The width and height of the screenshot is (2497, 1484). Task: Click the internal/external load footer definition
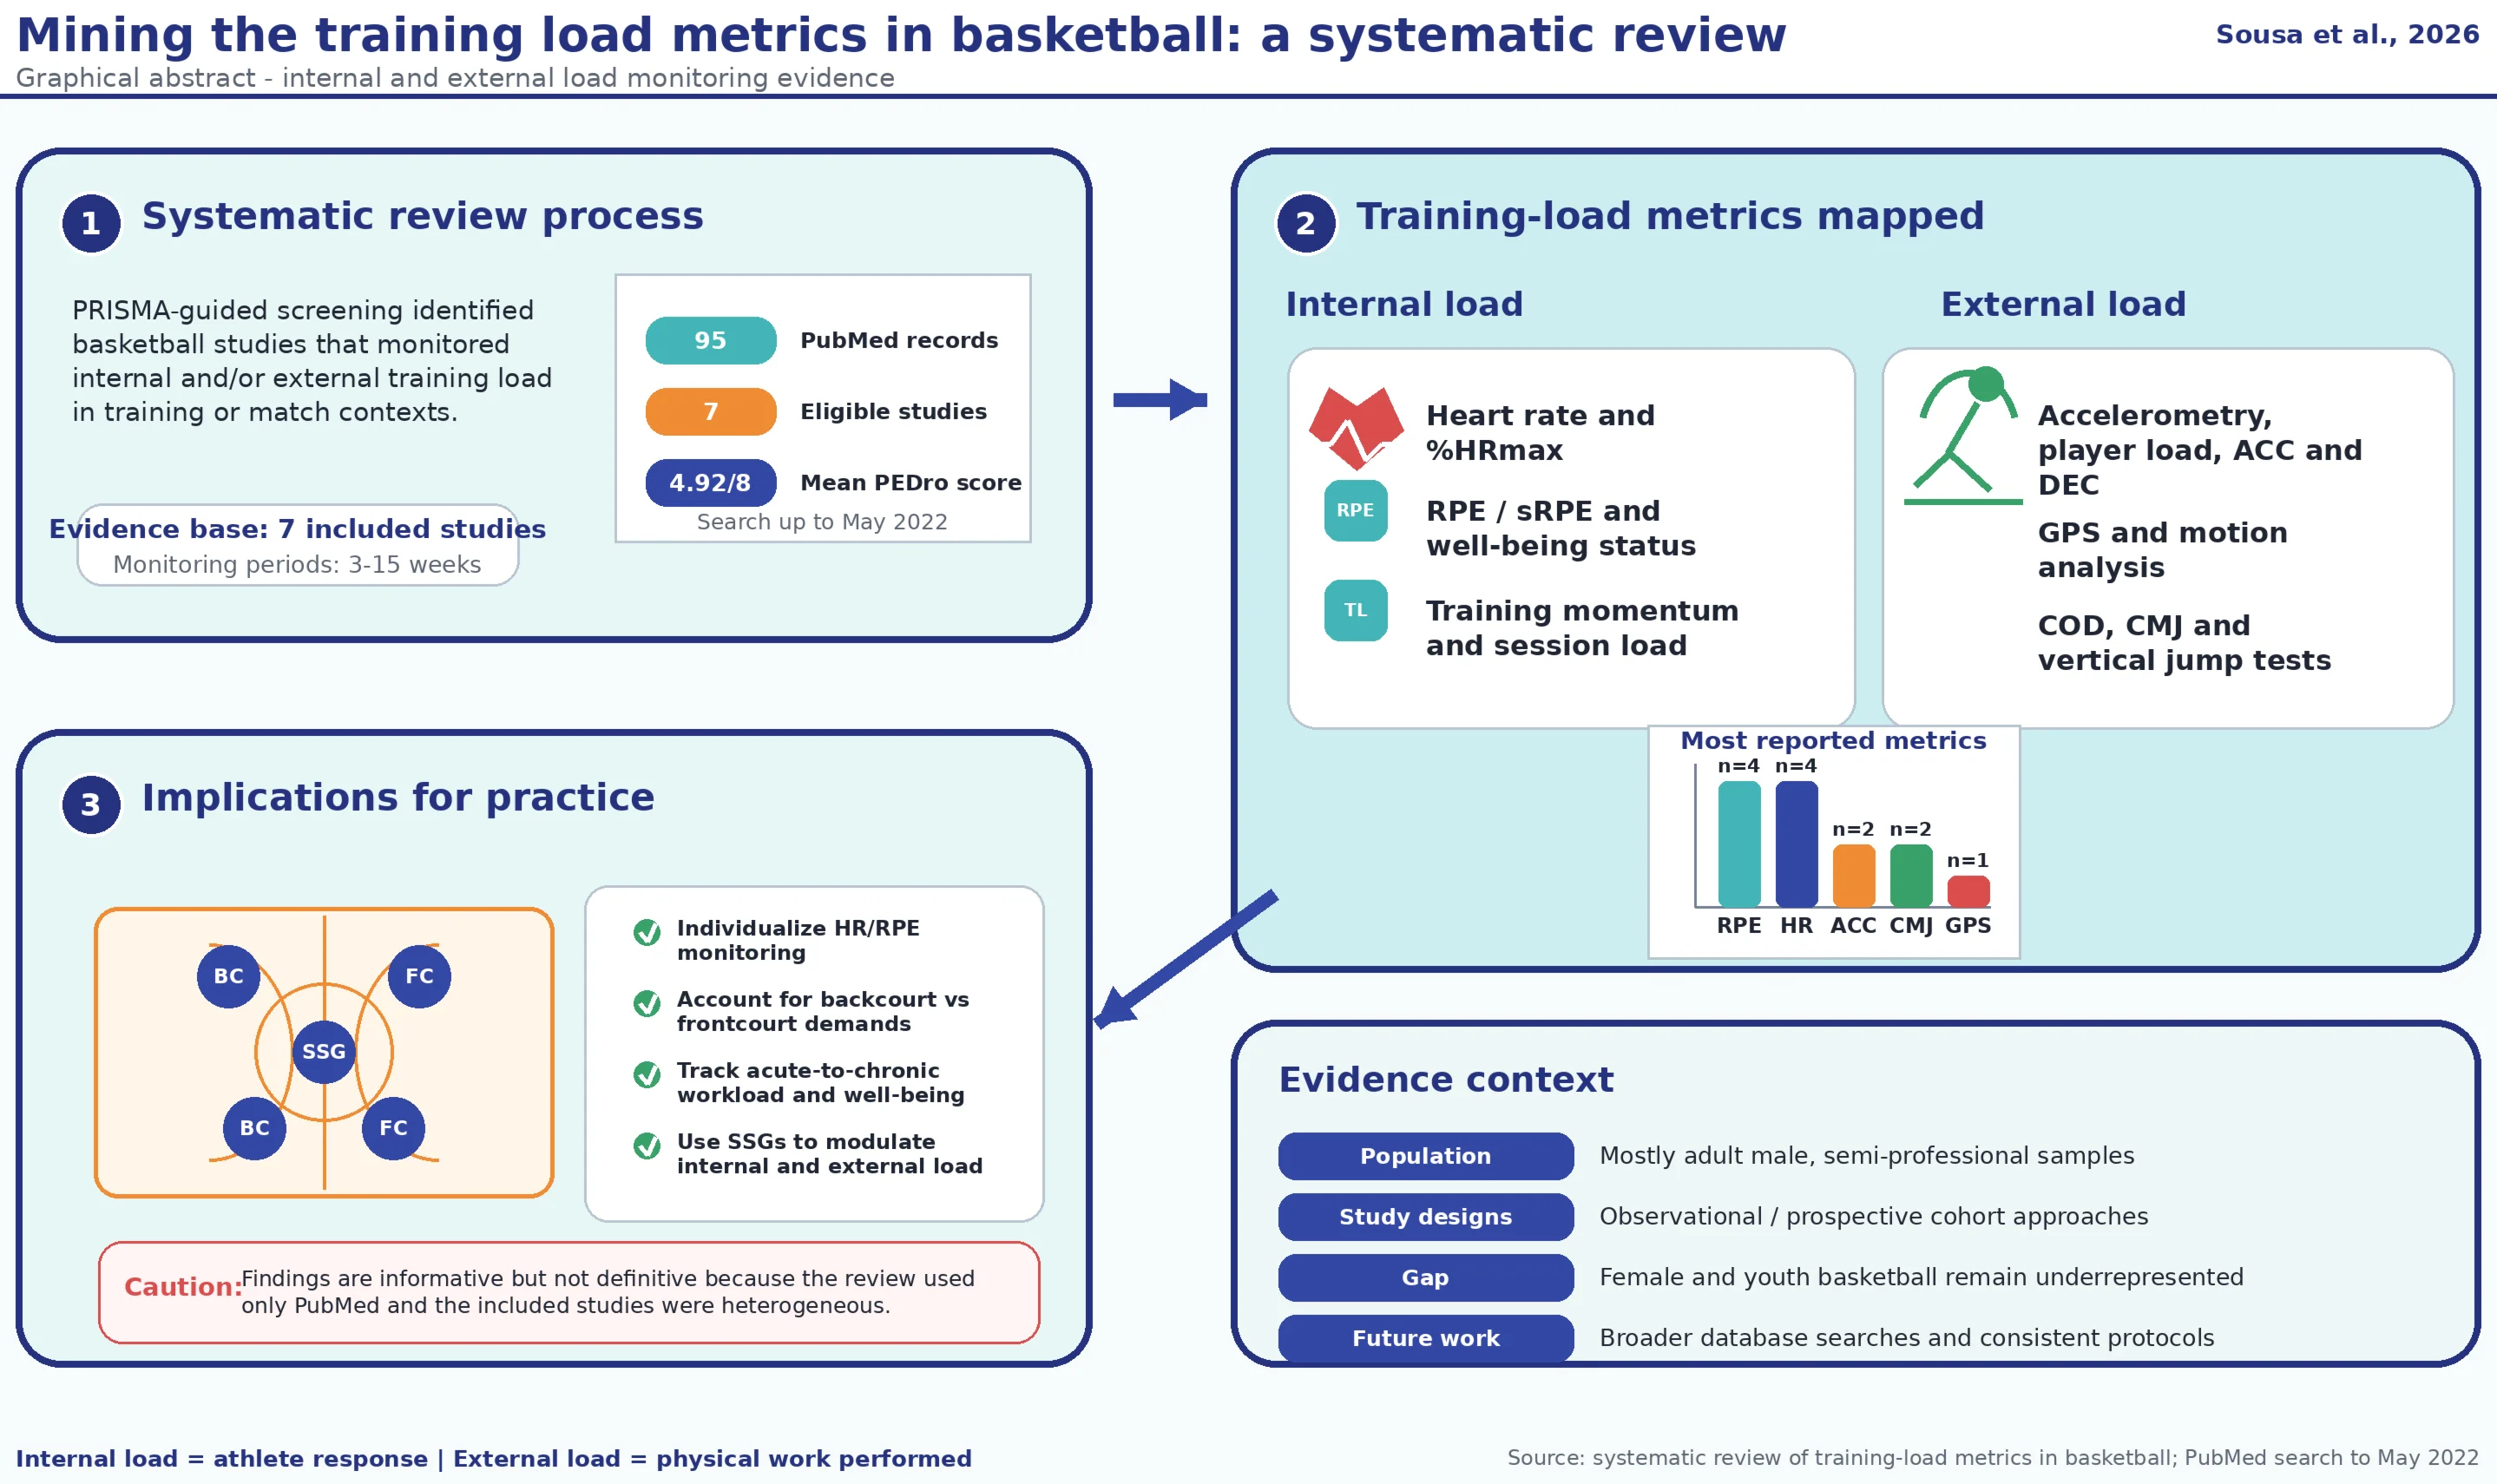(494, 1459)
